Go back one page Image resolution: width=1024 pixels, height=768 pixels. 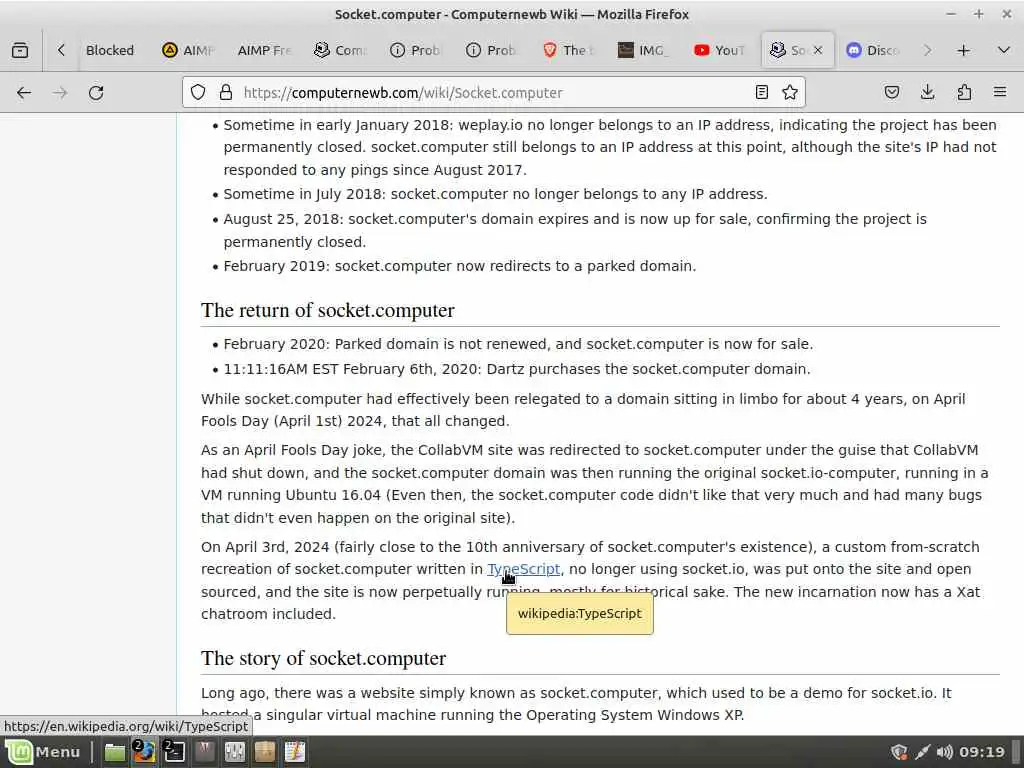24,93
